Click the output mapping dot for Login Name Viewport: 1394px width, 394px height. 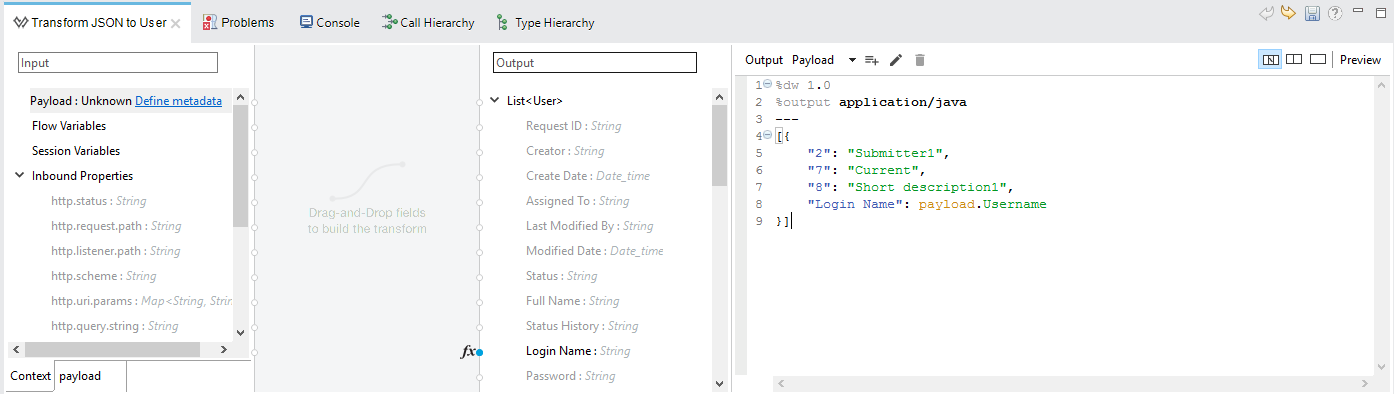tap(480, 352)
